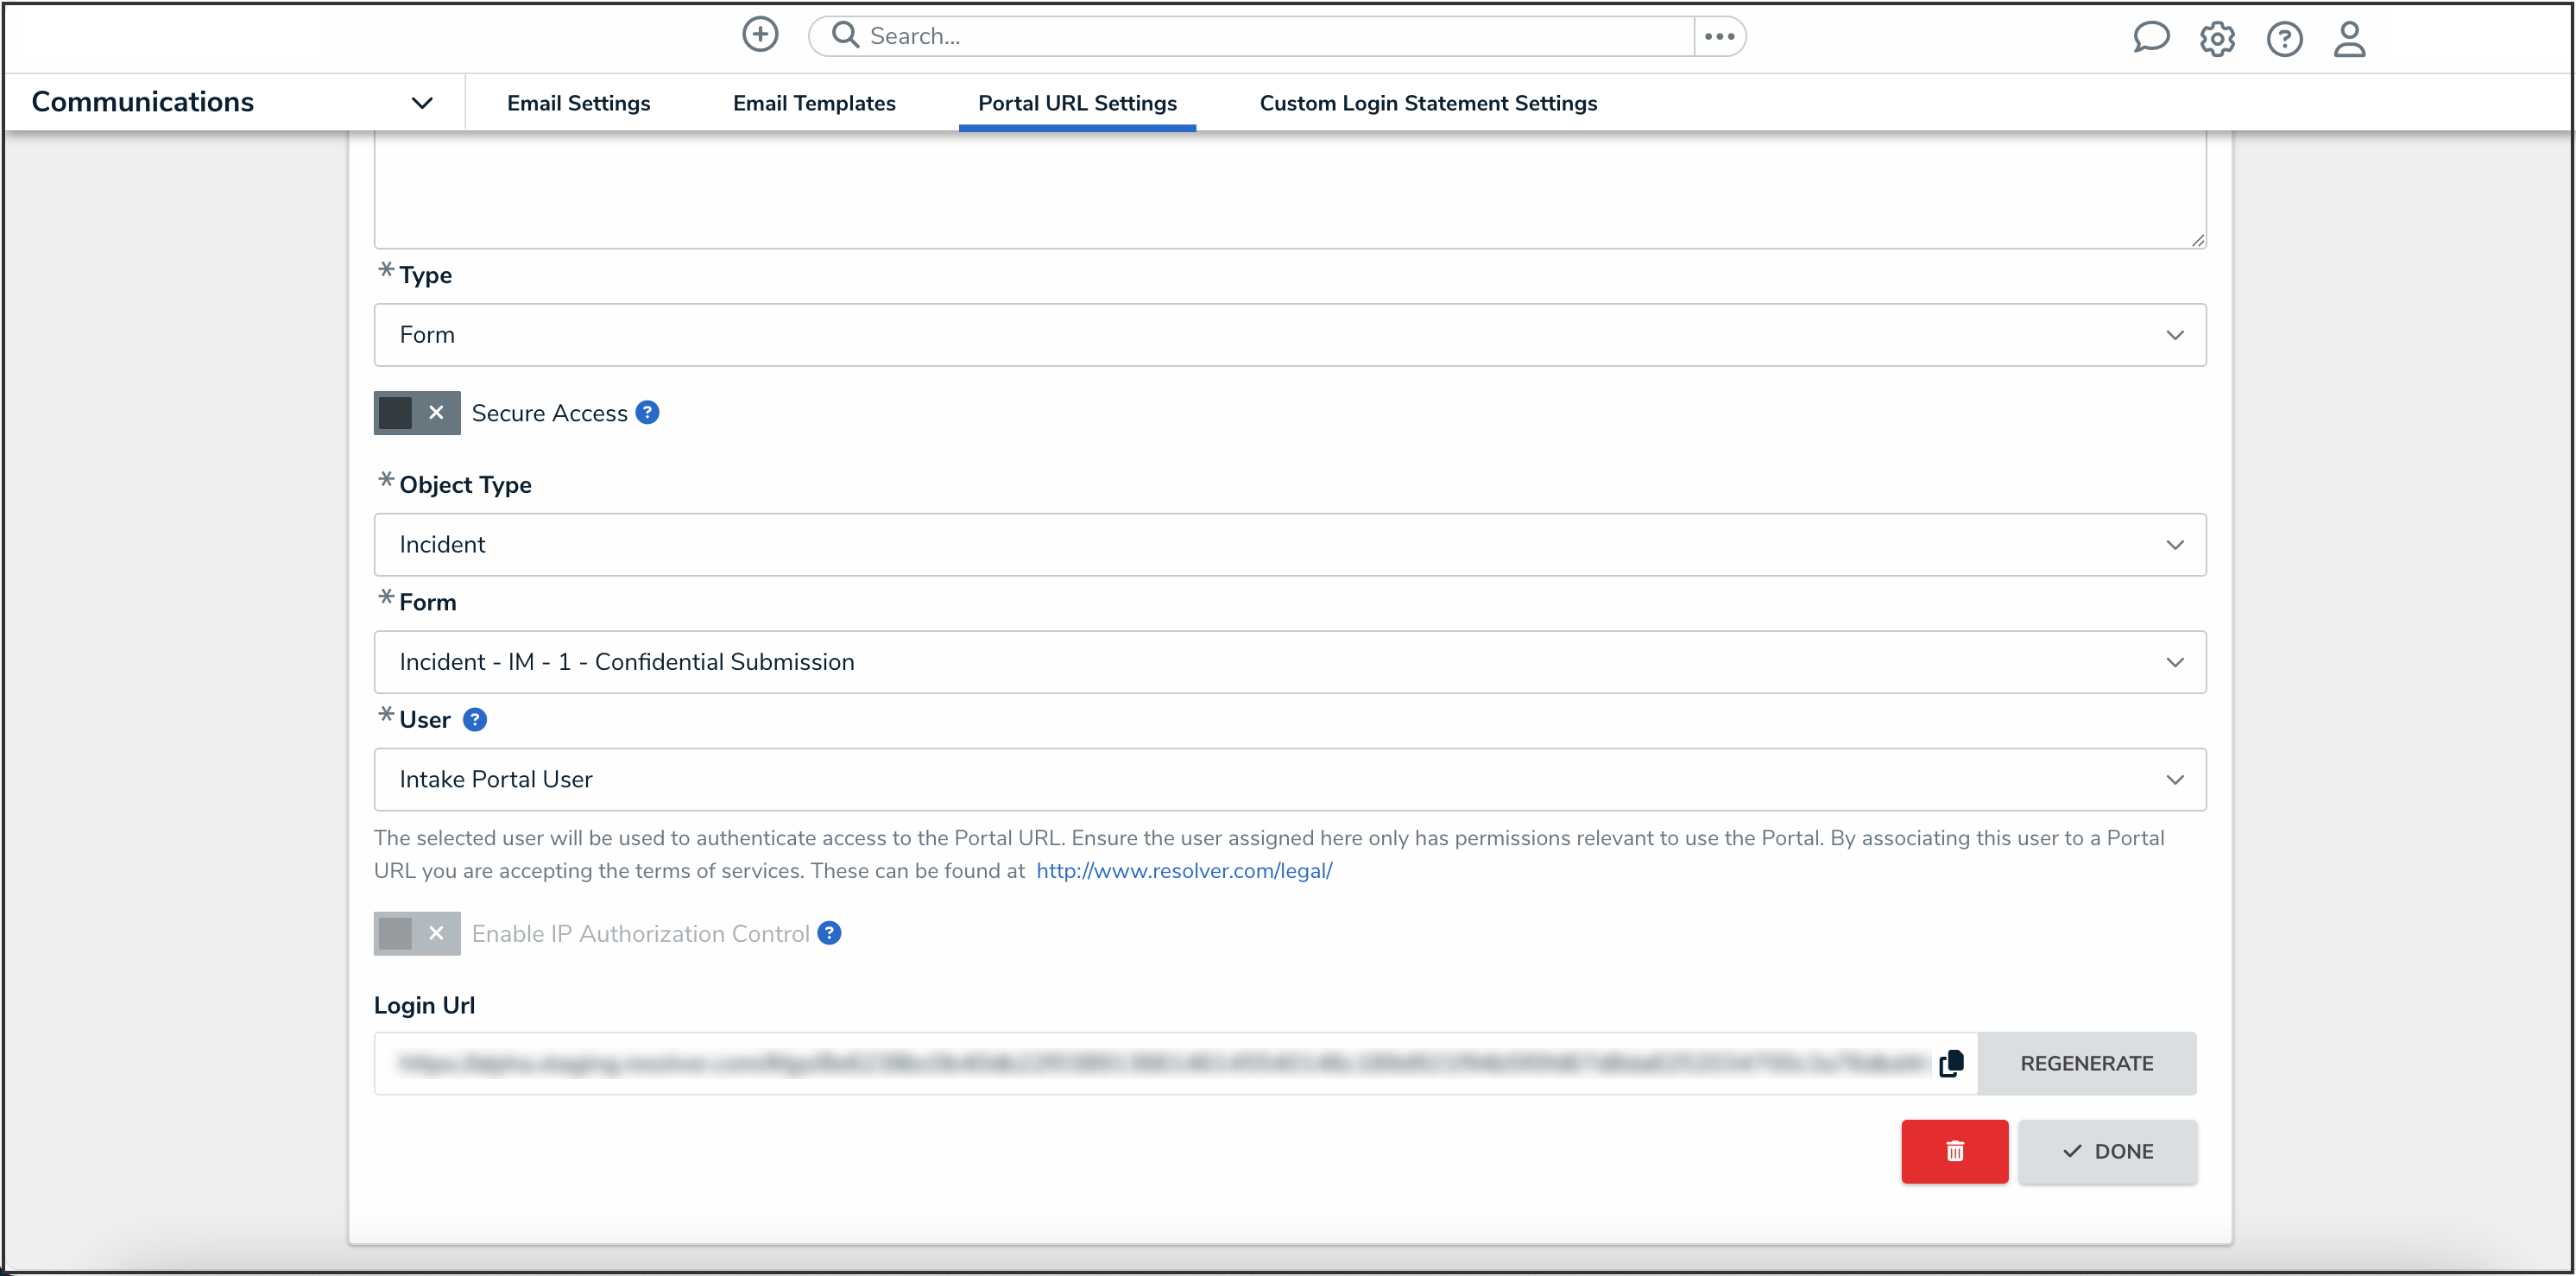Open the resolver.com legal link
Screen dimensions: 2576x1276
pos(1183,871)
